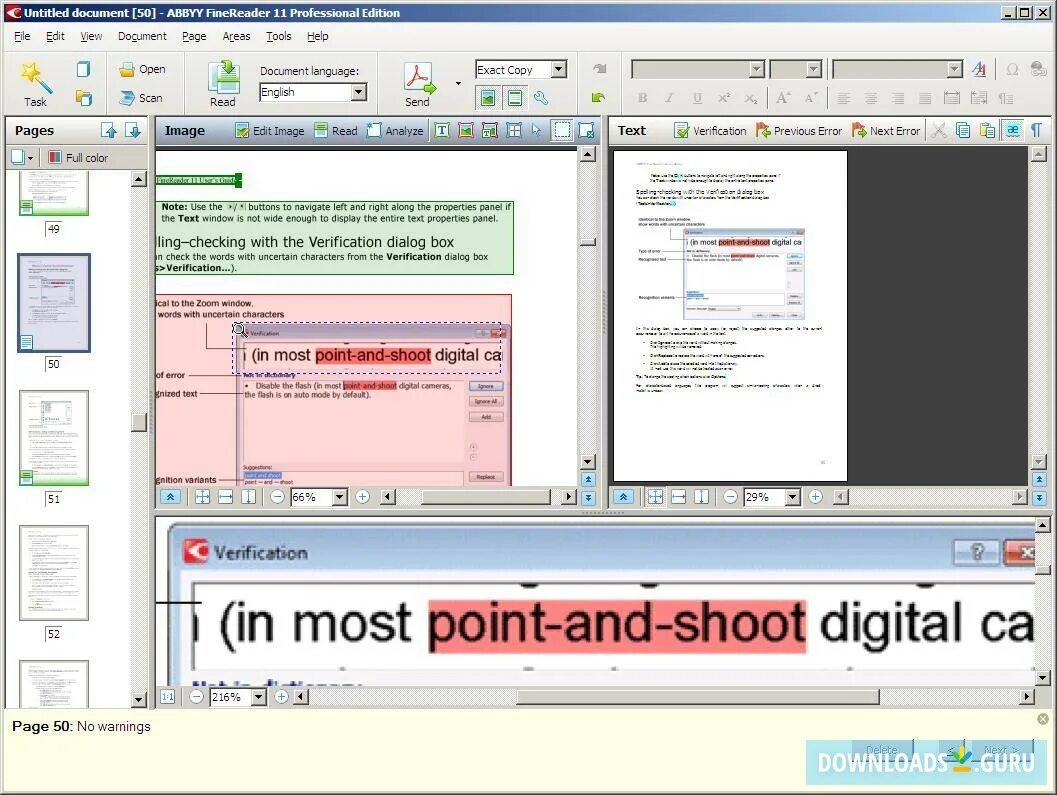Open the Edit menu

[55, 36]
